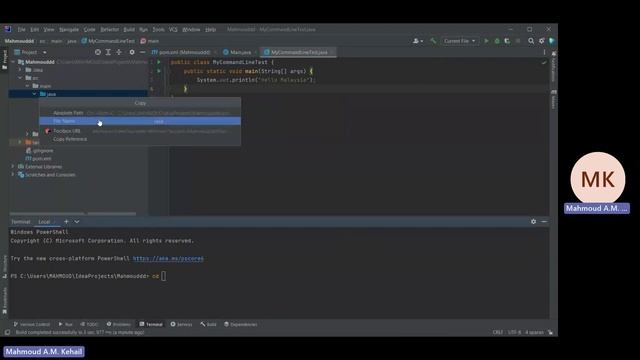Click the run with coverage icon

point(507,41)
